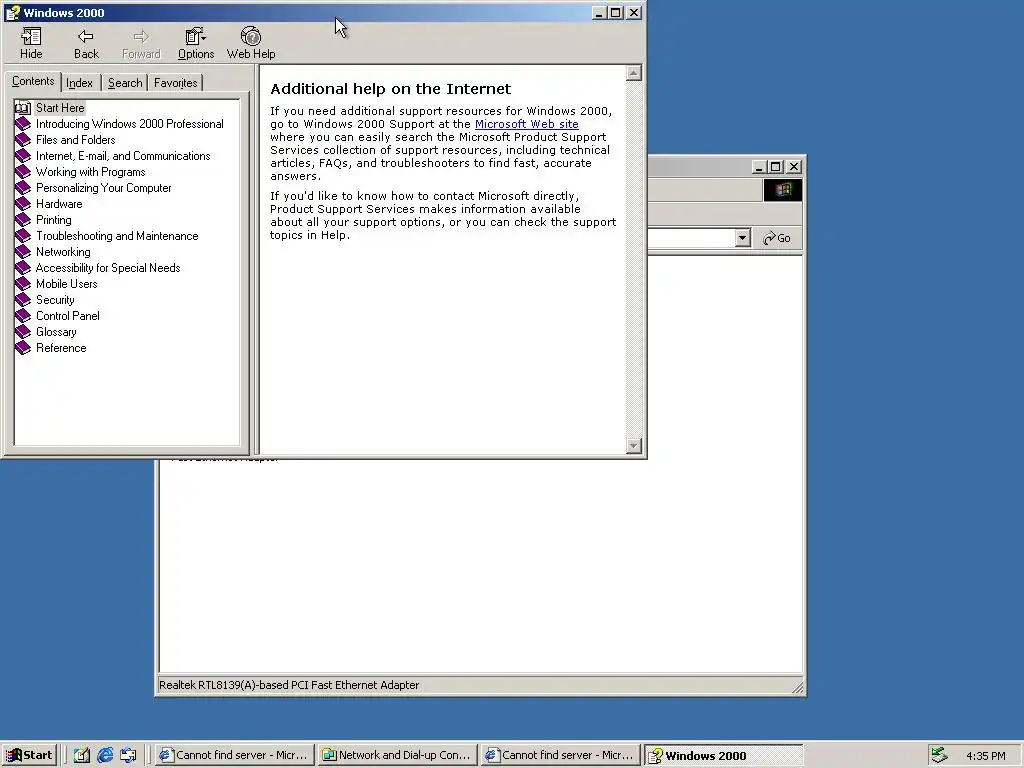The width and height of the screenshot is (1024, 768).
Task: Click the network connection tray icon
Action: tap(939, 755)
